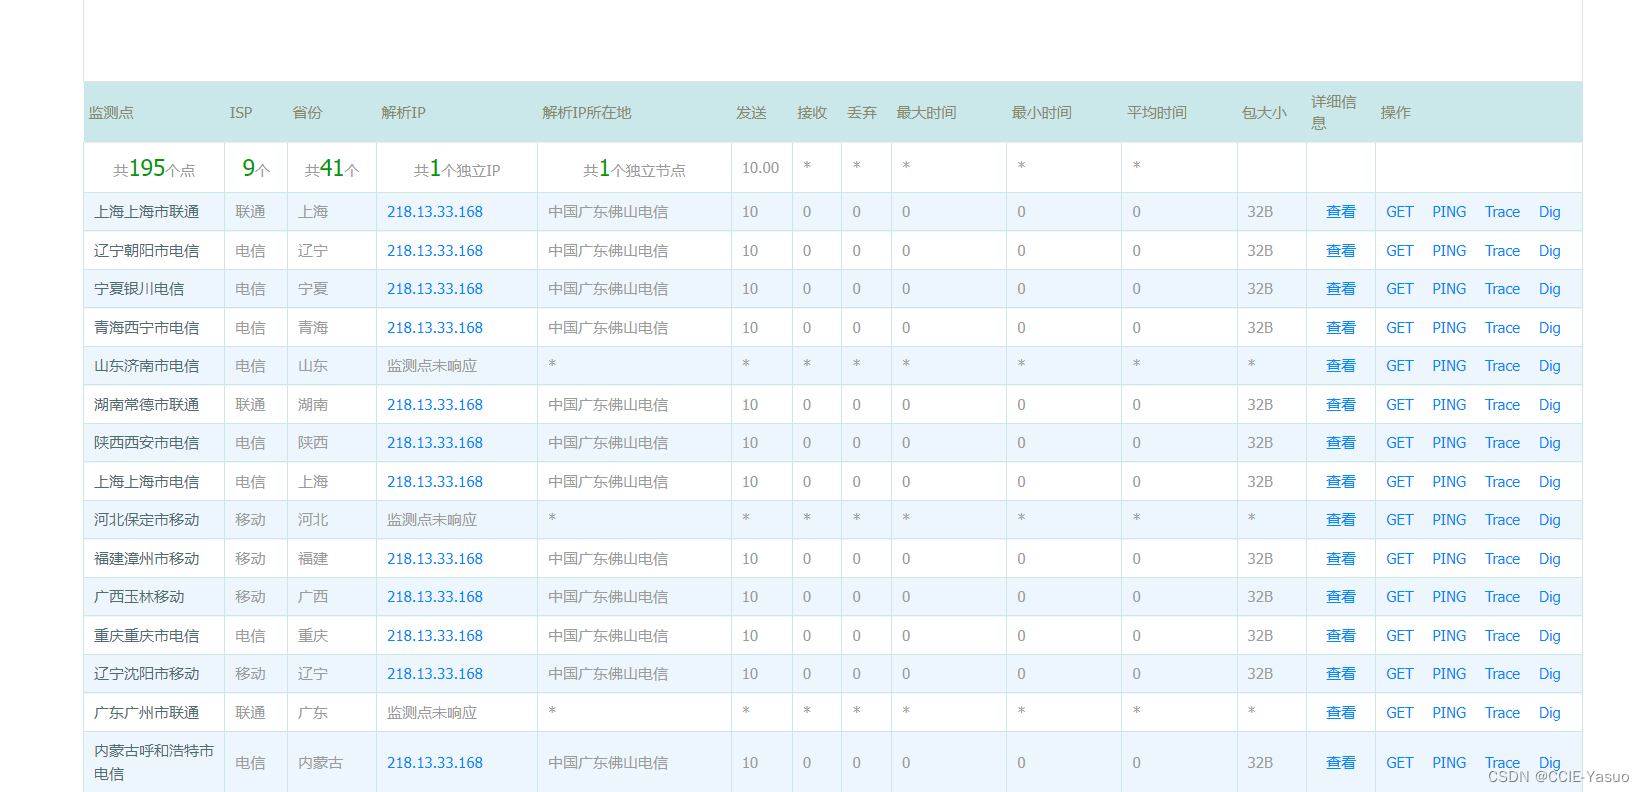1644x792 pixels.
Task: Click the 操作 column header
Action: click(1396, 113)
